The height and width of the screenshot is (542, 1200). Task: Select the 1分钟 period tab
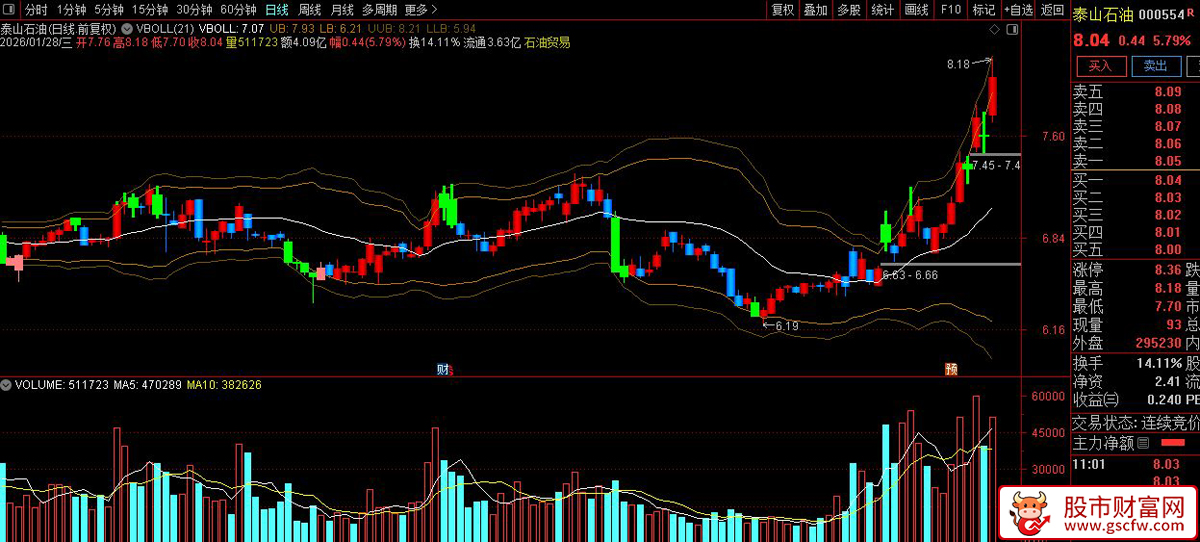point(72,10)
